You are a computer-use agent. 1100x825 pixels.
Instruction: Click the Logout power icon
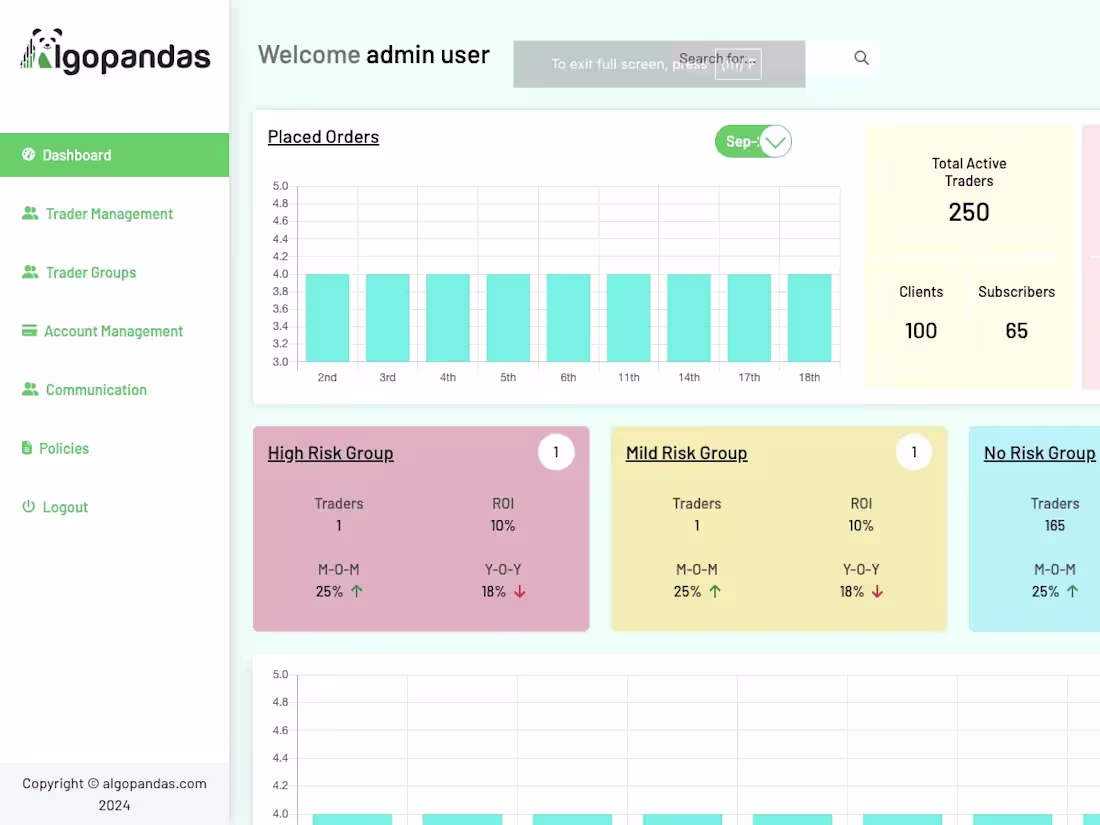point(28,507)
